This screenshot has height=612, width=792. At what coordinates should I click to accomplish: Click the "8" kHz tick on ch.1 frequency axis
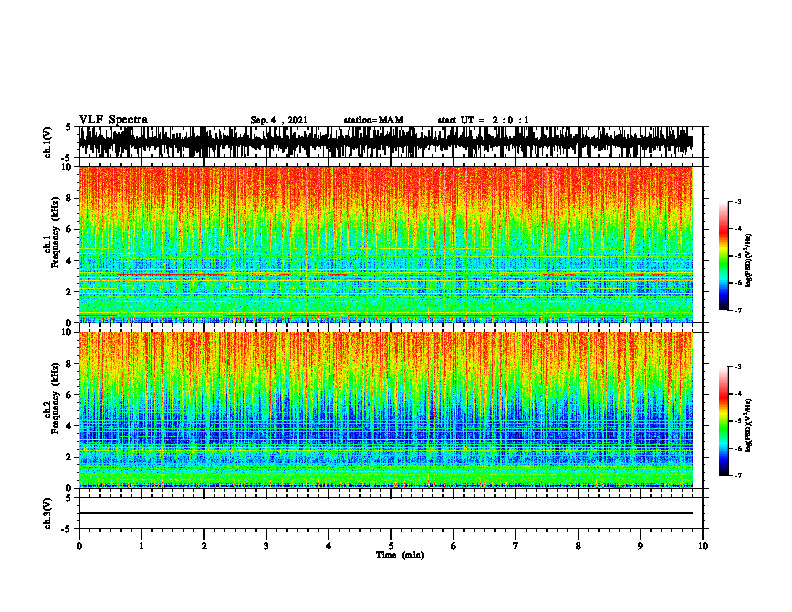pos(69,198)
